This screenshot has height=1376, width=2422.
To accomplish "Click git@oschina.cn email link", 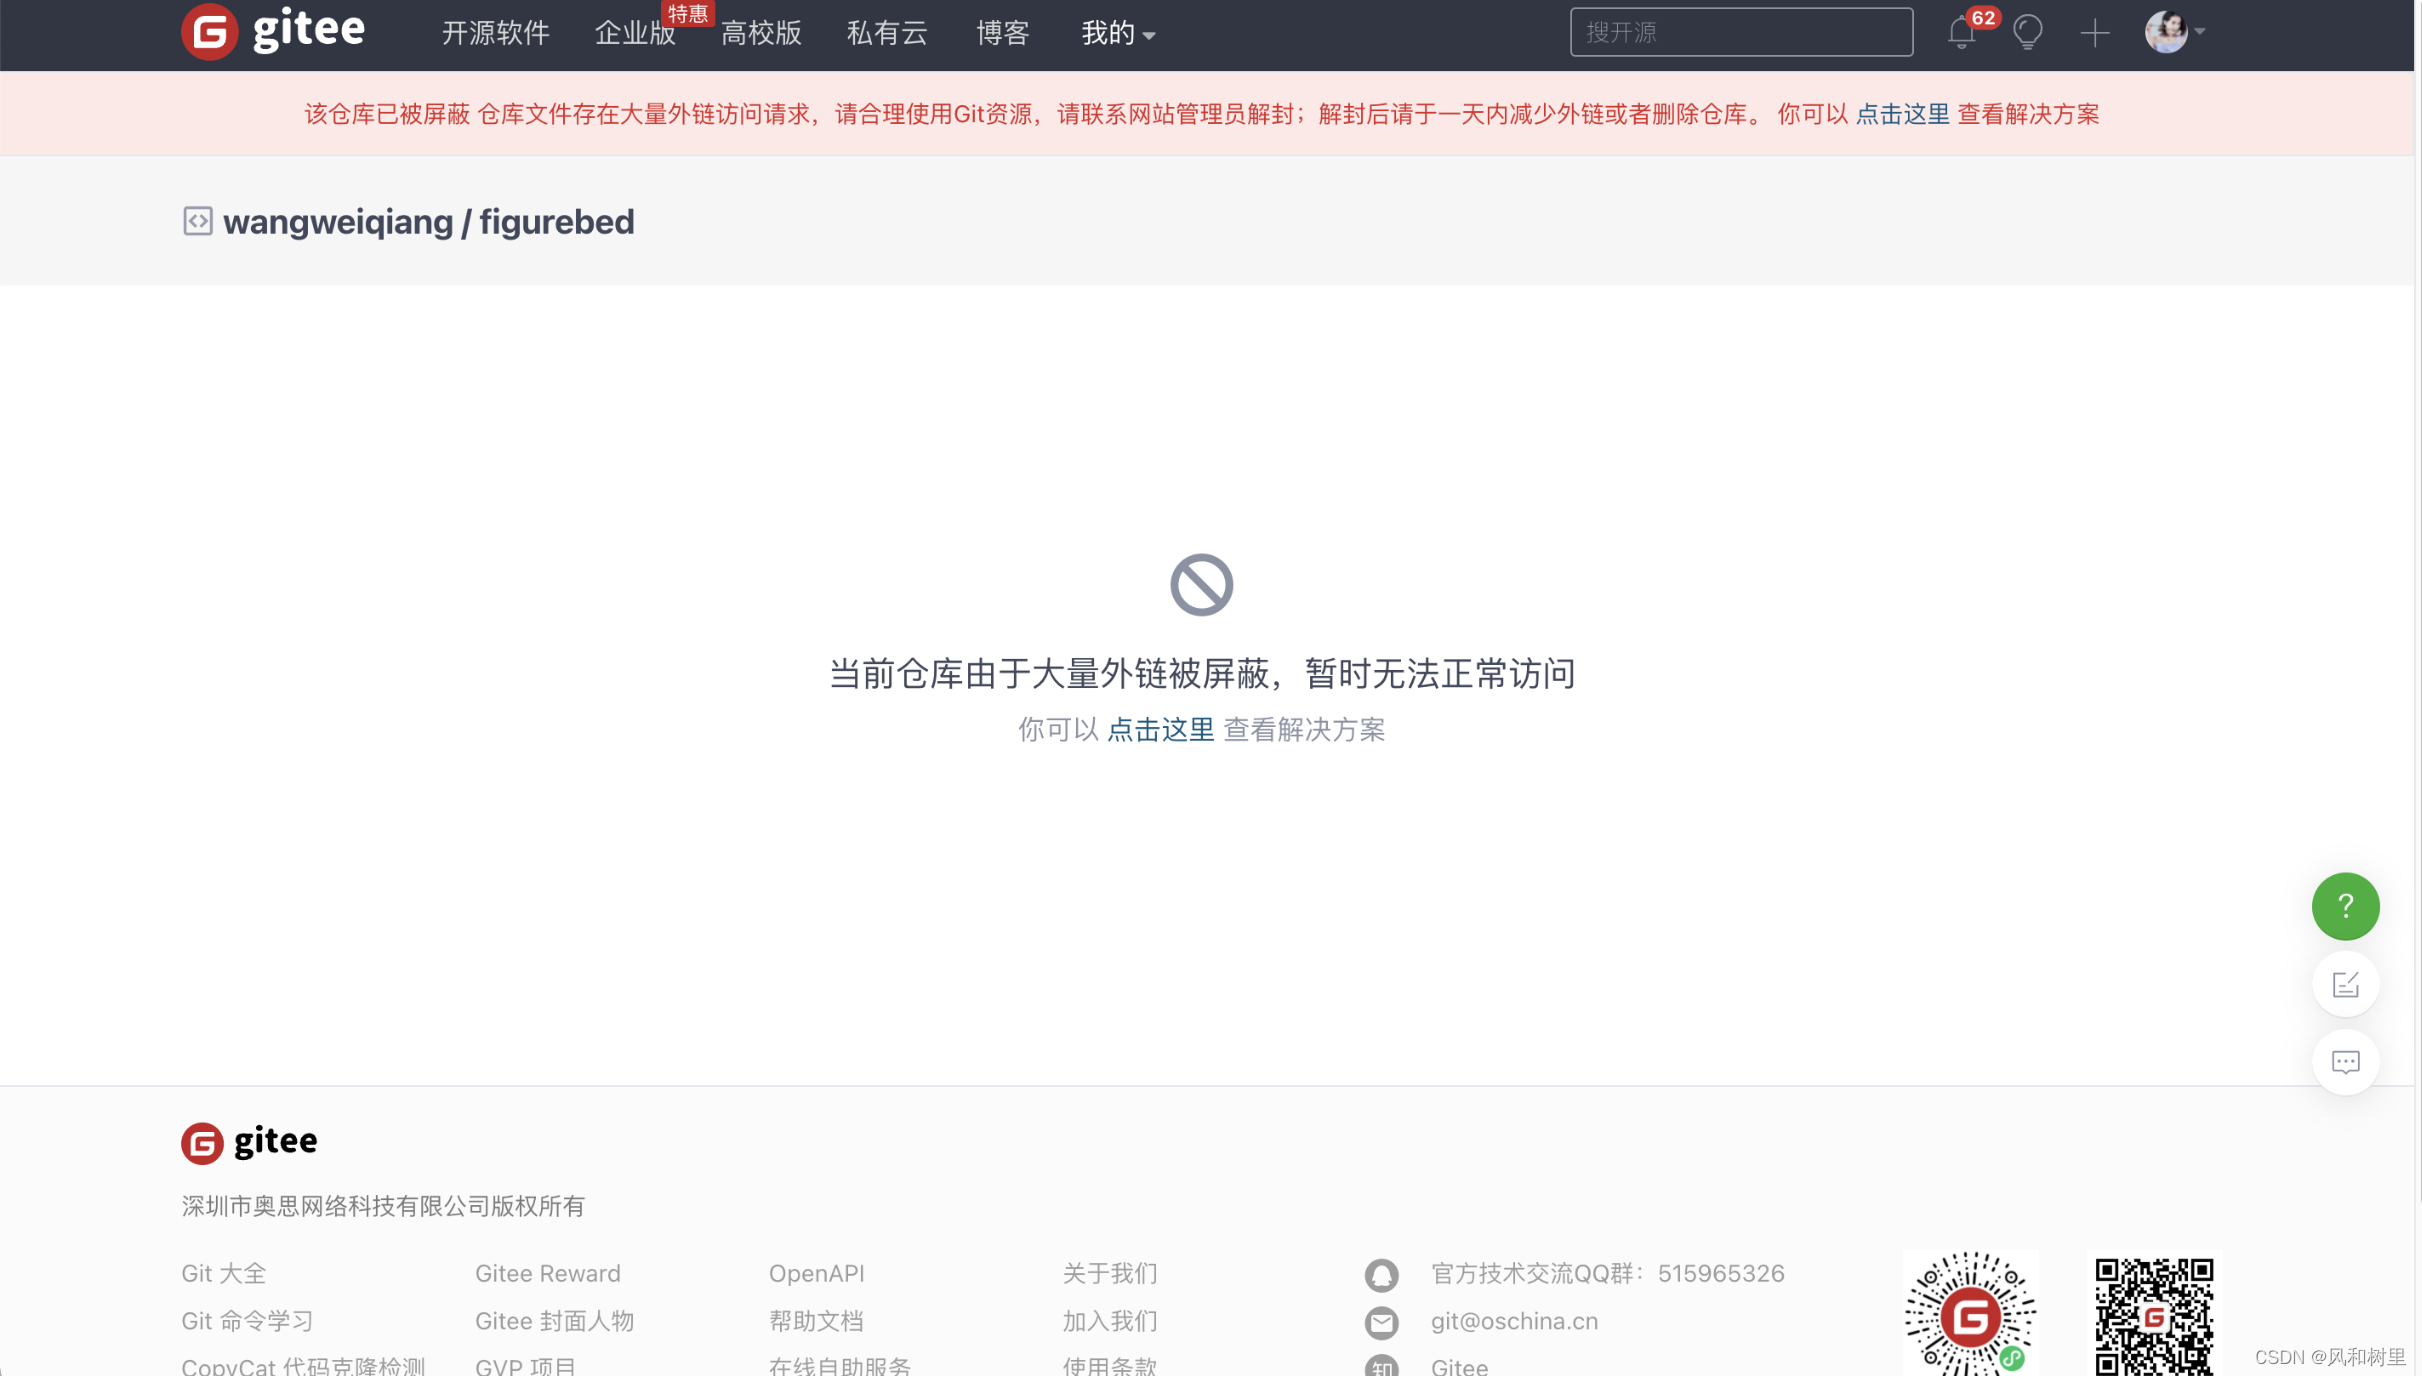I will pyautogui.click(x=1514, y=1321).
